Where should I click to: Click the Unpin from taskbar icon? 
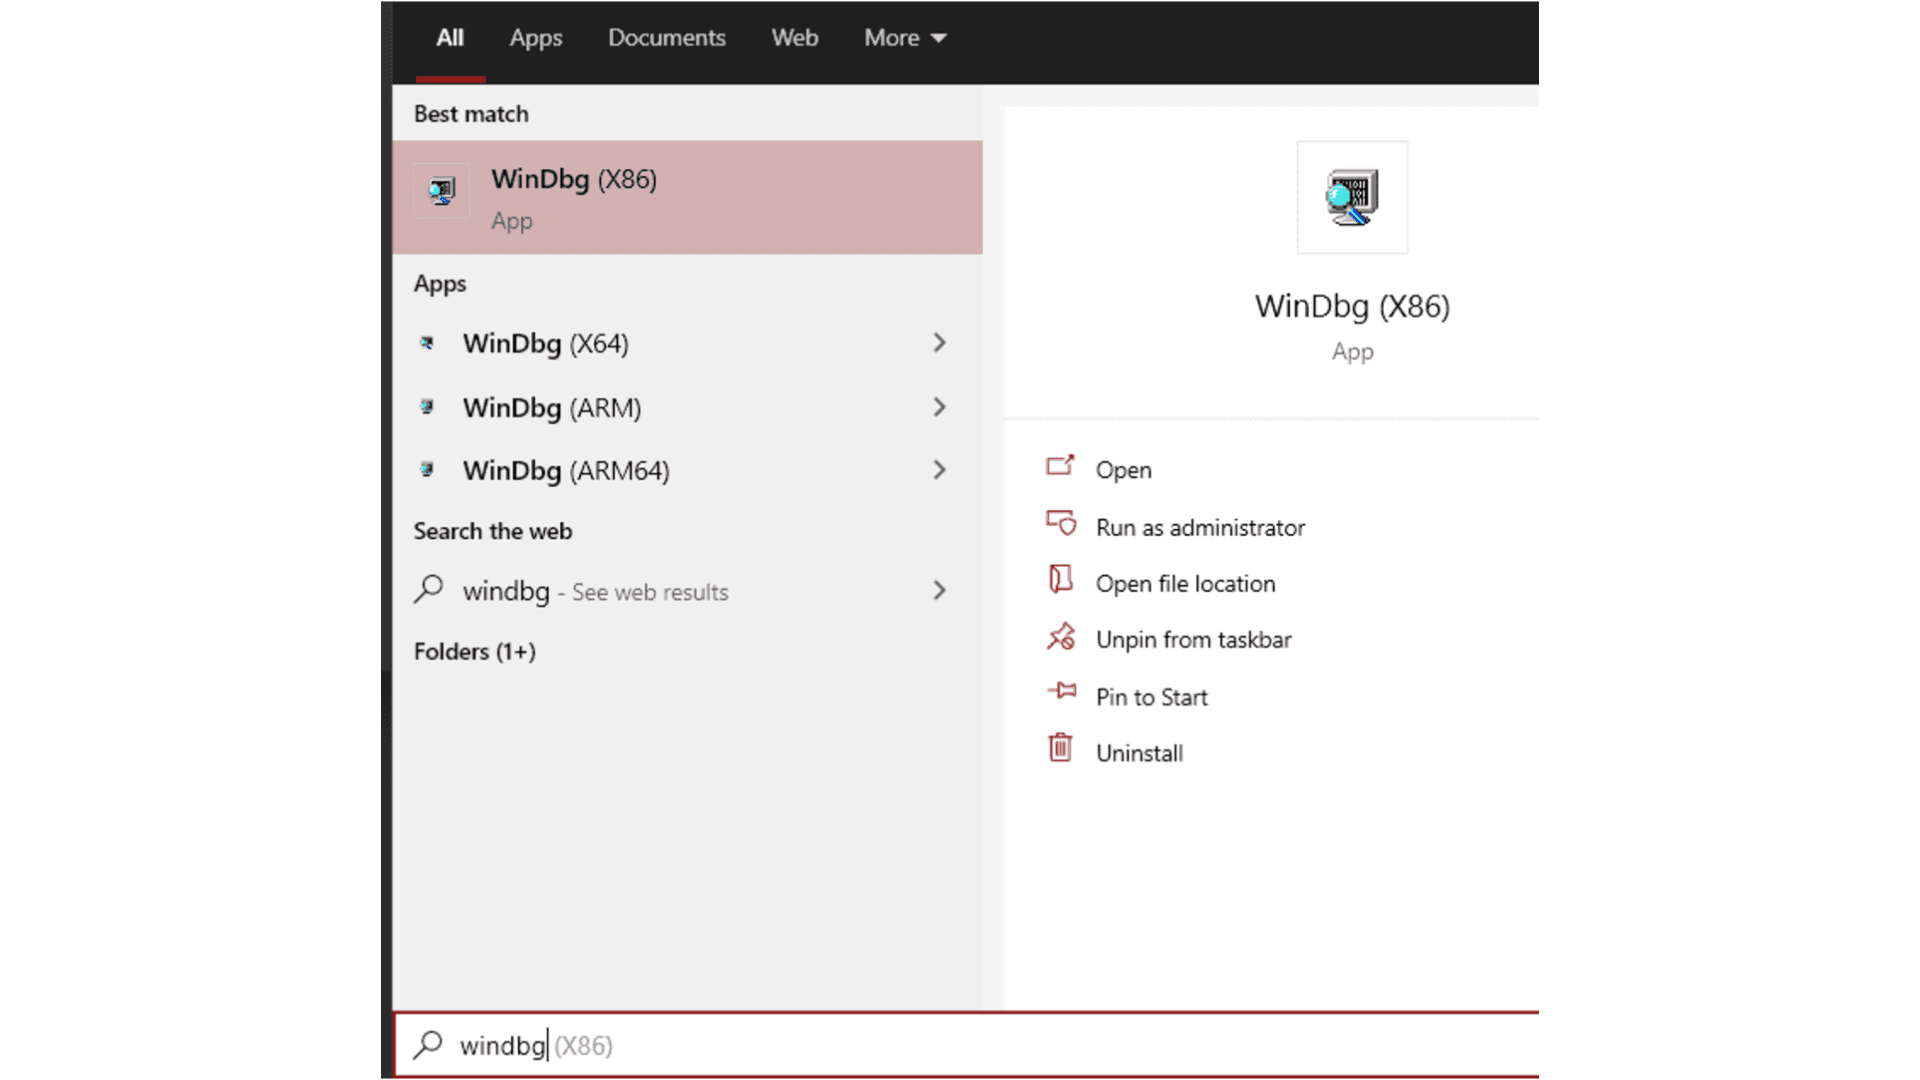pos(1061,637)
